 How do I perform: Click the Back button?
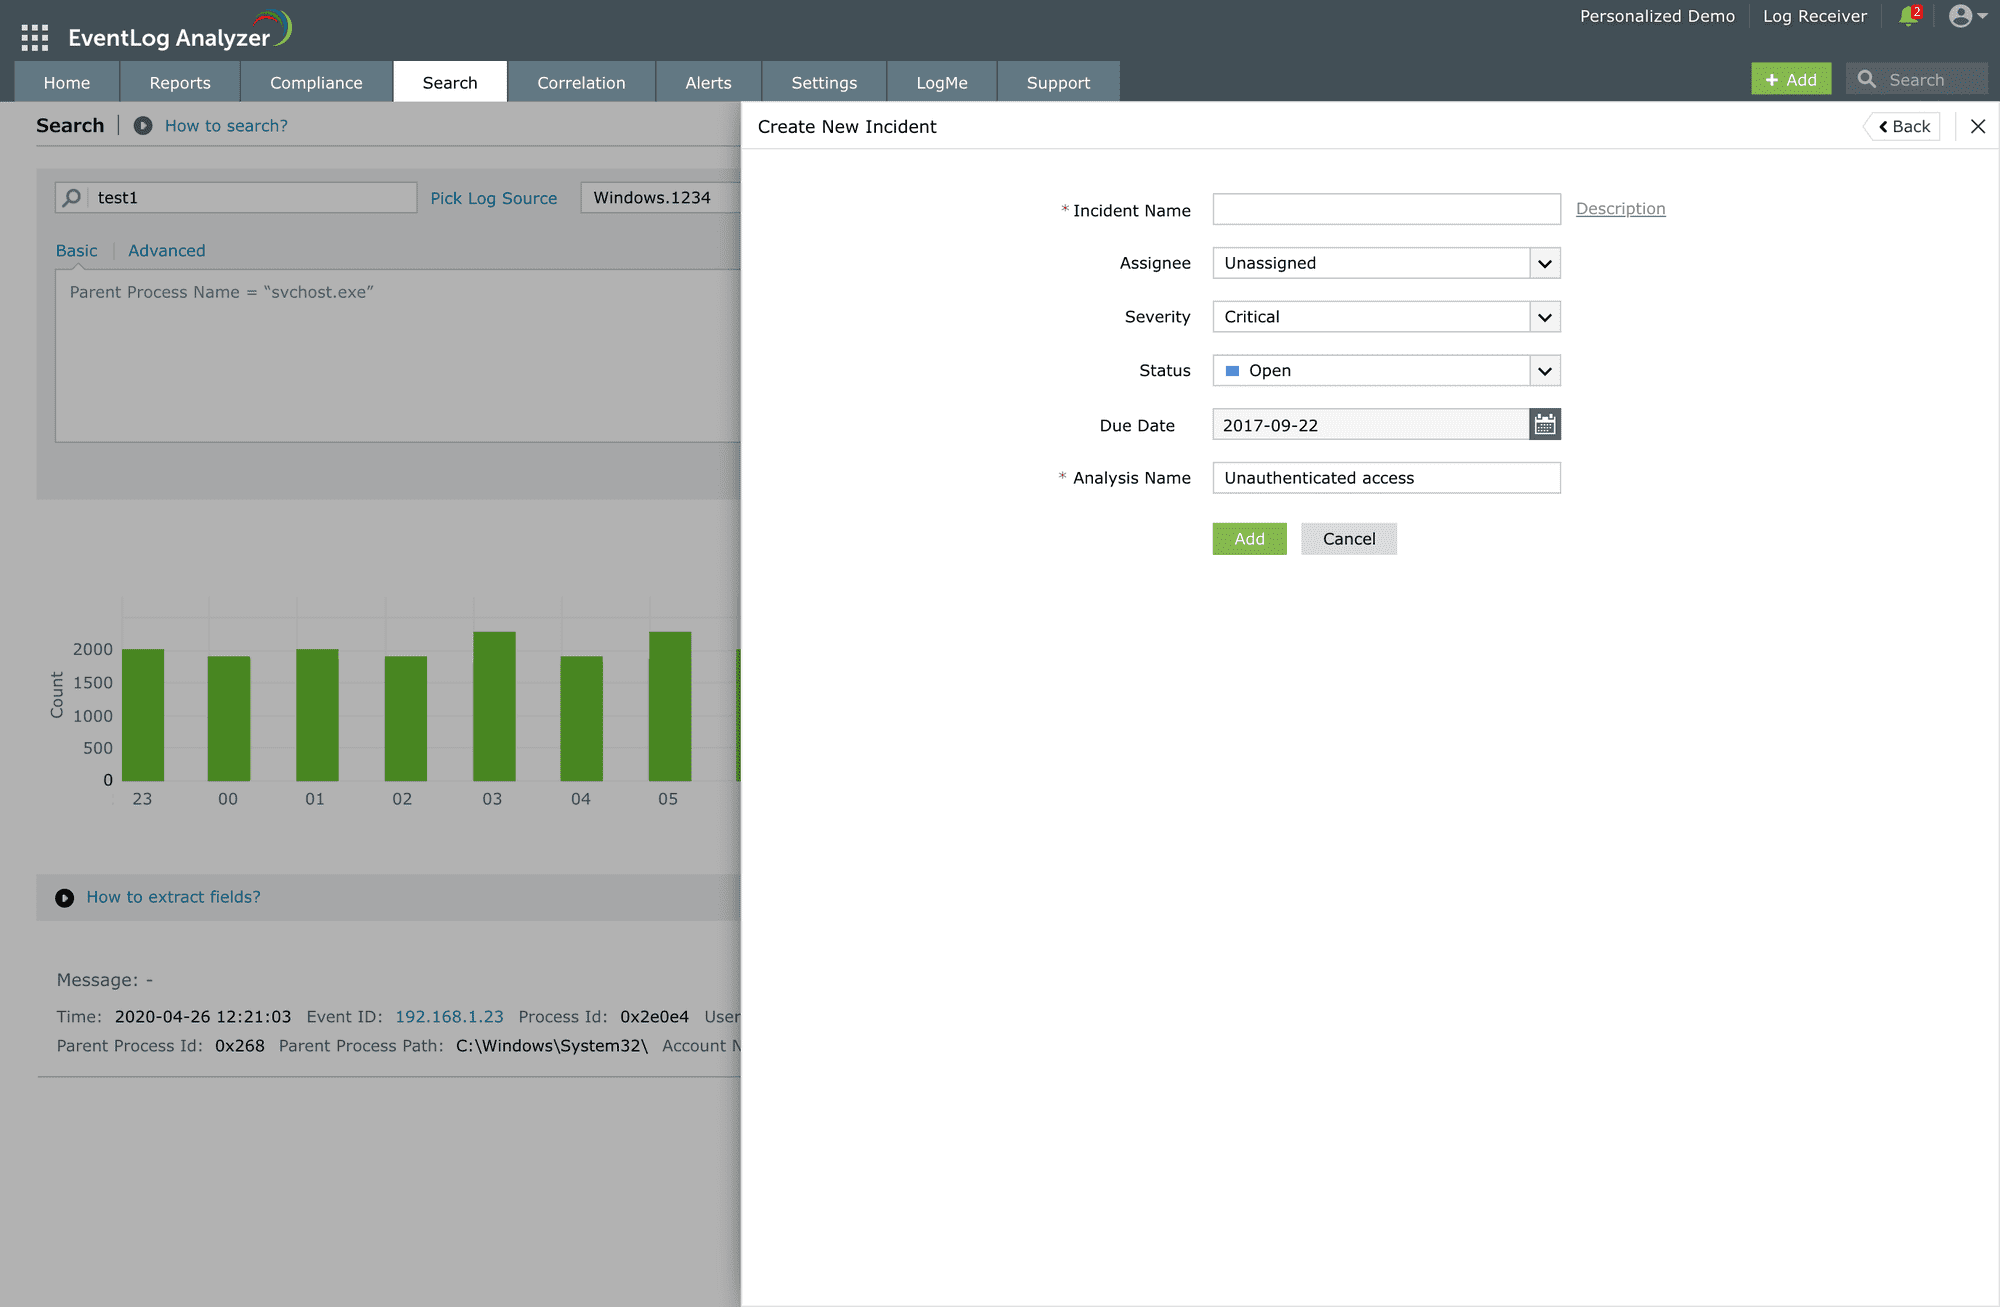pos(1903,126)
